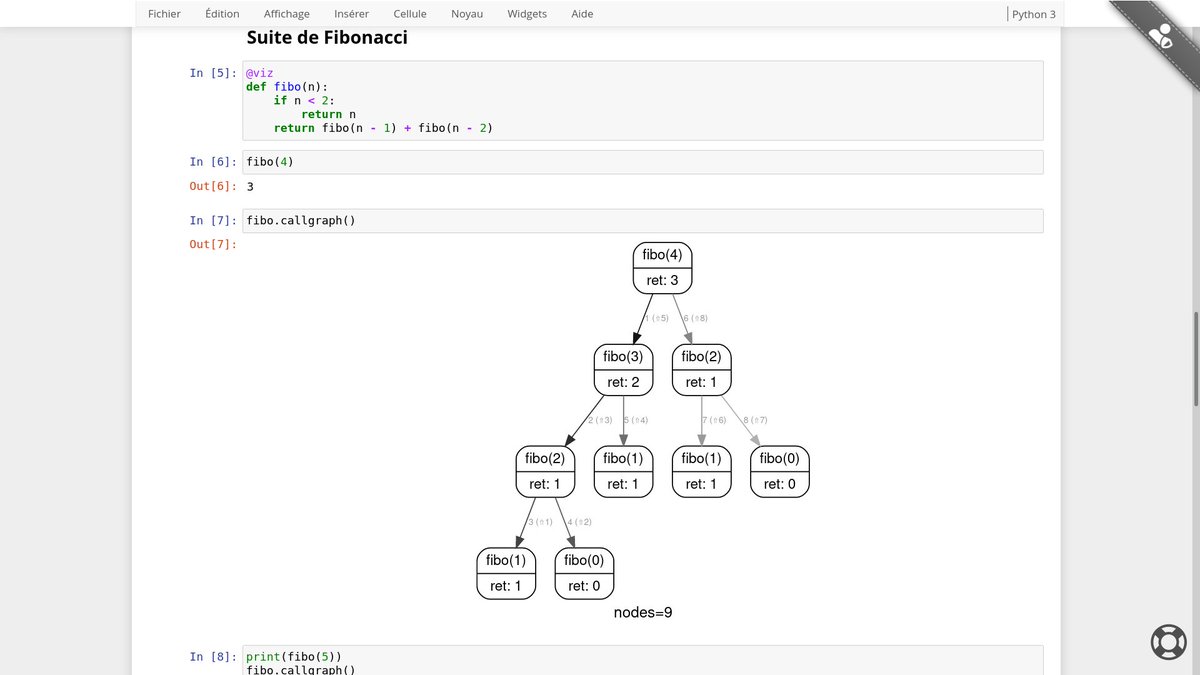Click the edge label 1 (↑5)
The image size is (1200, 675).
[x=657, y=318]
